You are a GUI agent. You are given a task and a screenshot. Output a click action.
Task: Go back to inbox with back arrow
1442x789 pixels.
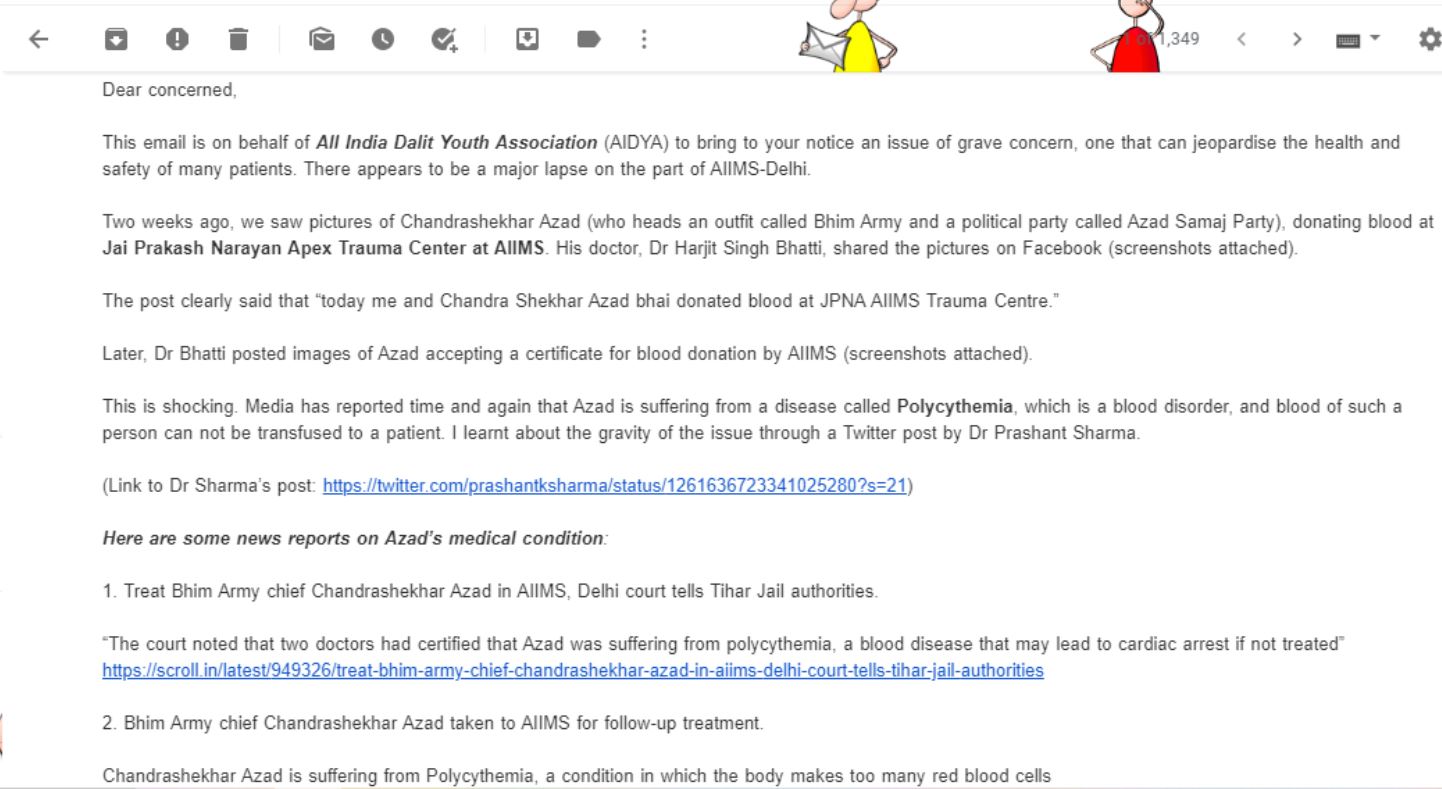click(38, 39)
